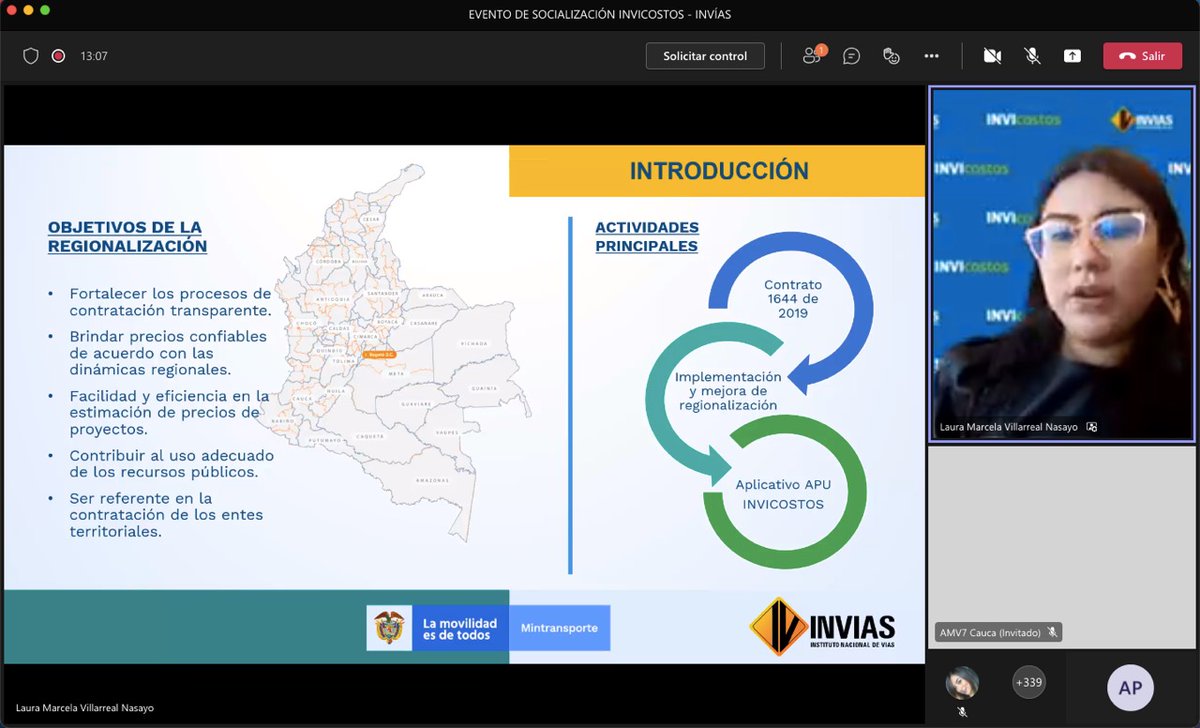The height and width of the screenshot is (728, 1200).
Task: Unmute the microphone
Action: (1032, 56)
